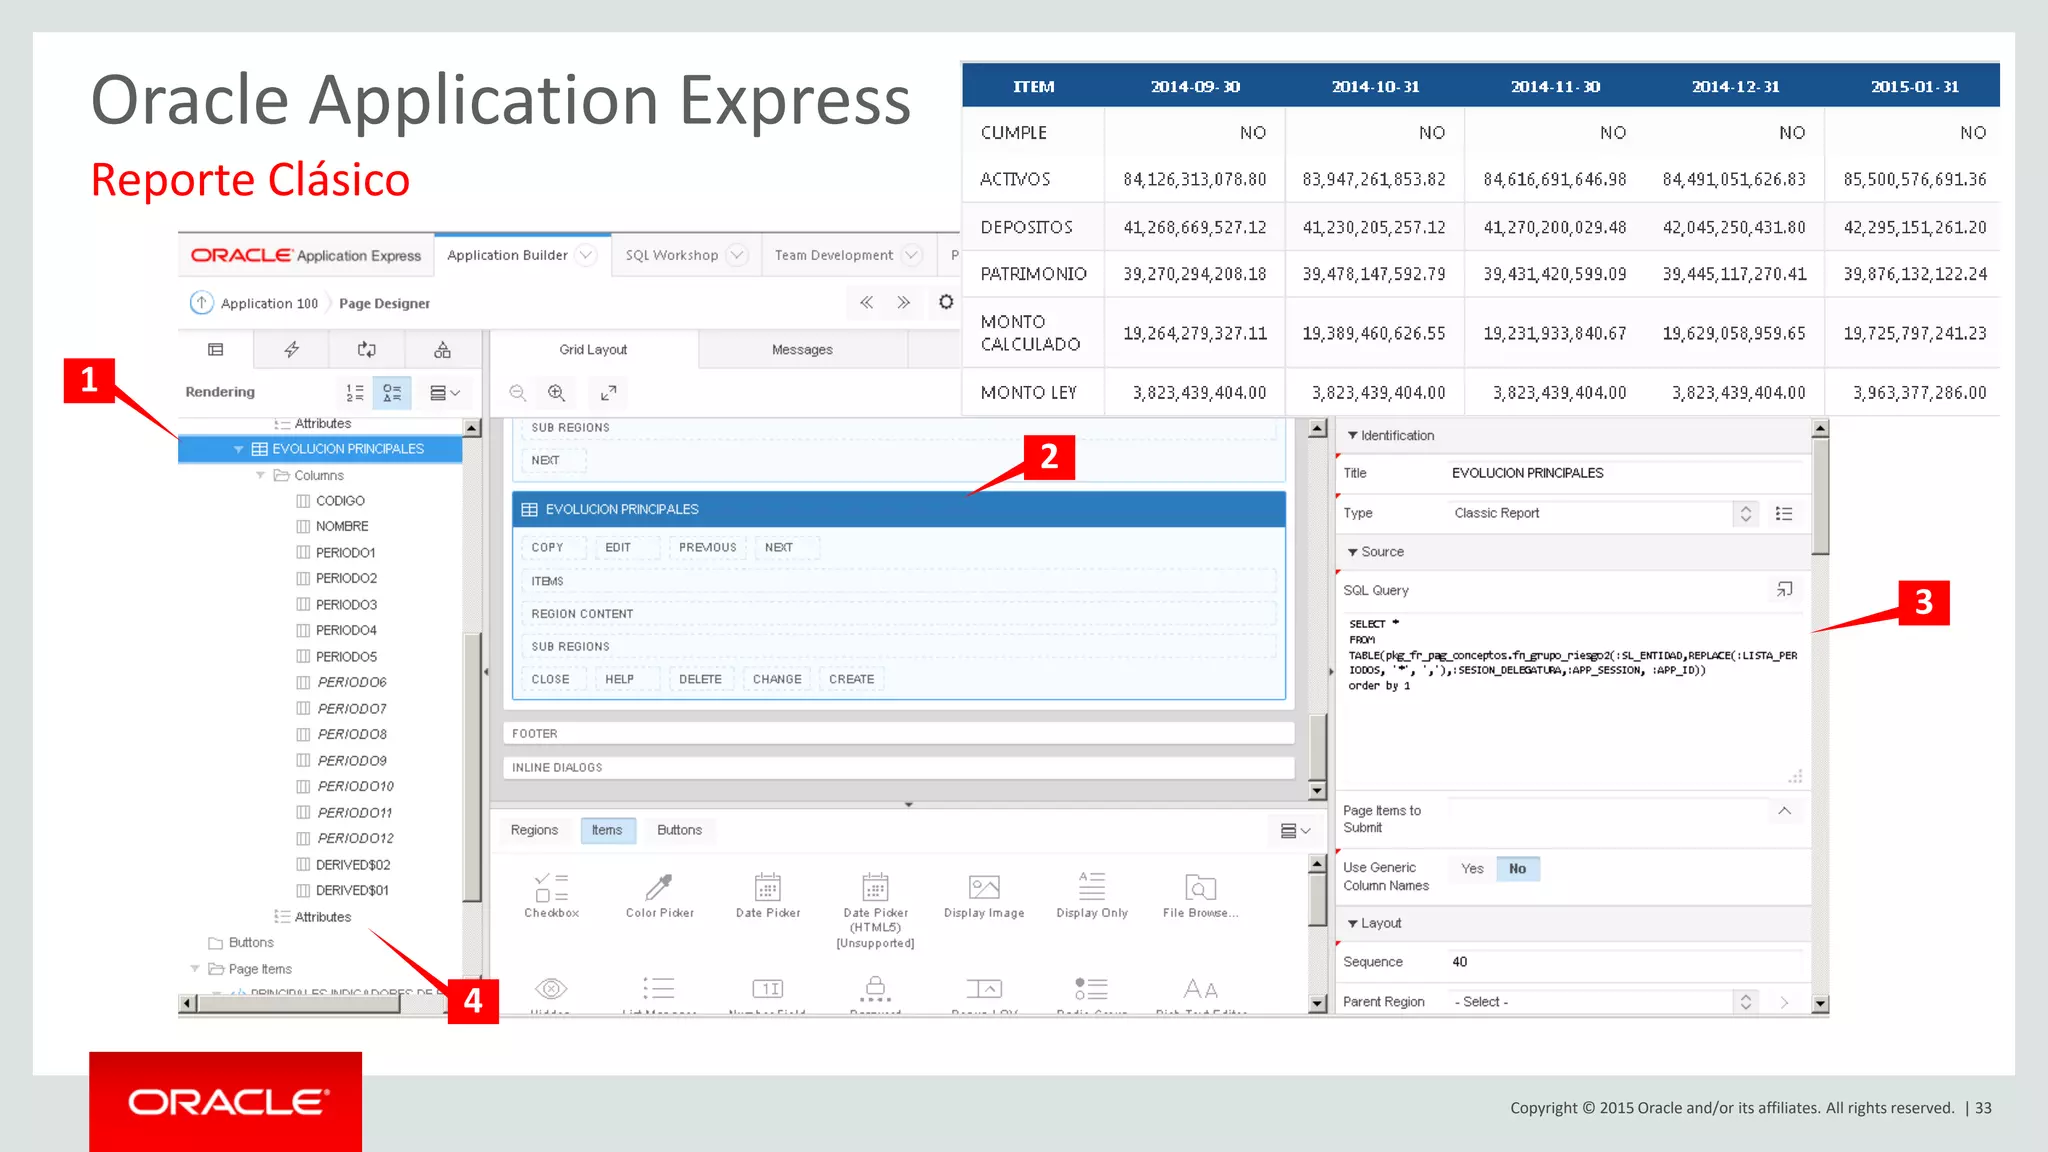This screenshot has height=1152, width=2048.
Task: Zoom in the grid layout
Action: click(557, 393)
